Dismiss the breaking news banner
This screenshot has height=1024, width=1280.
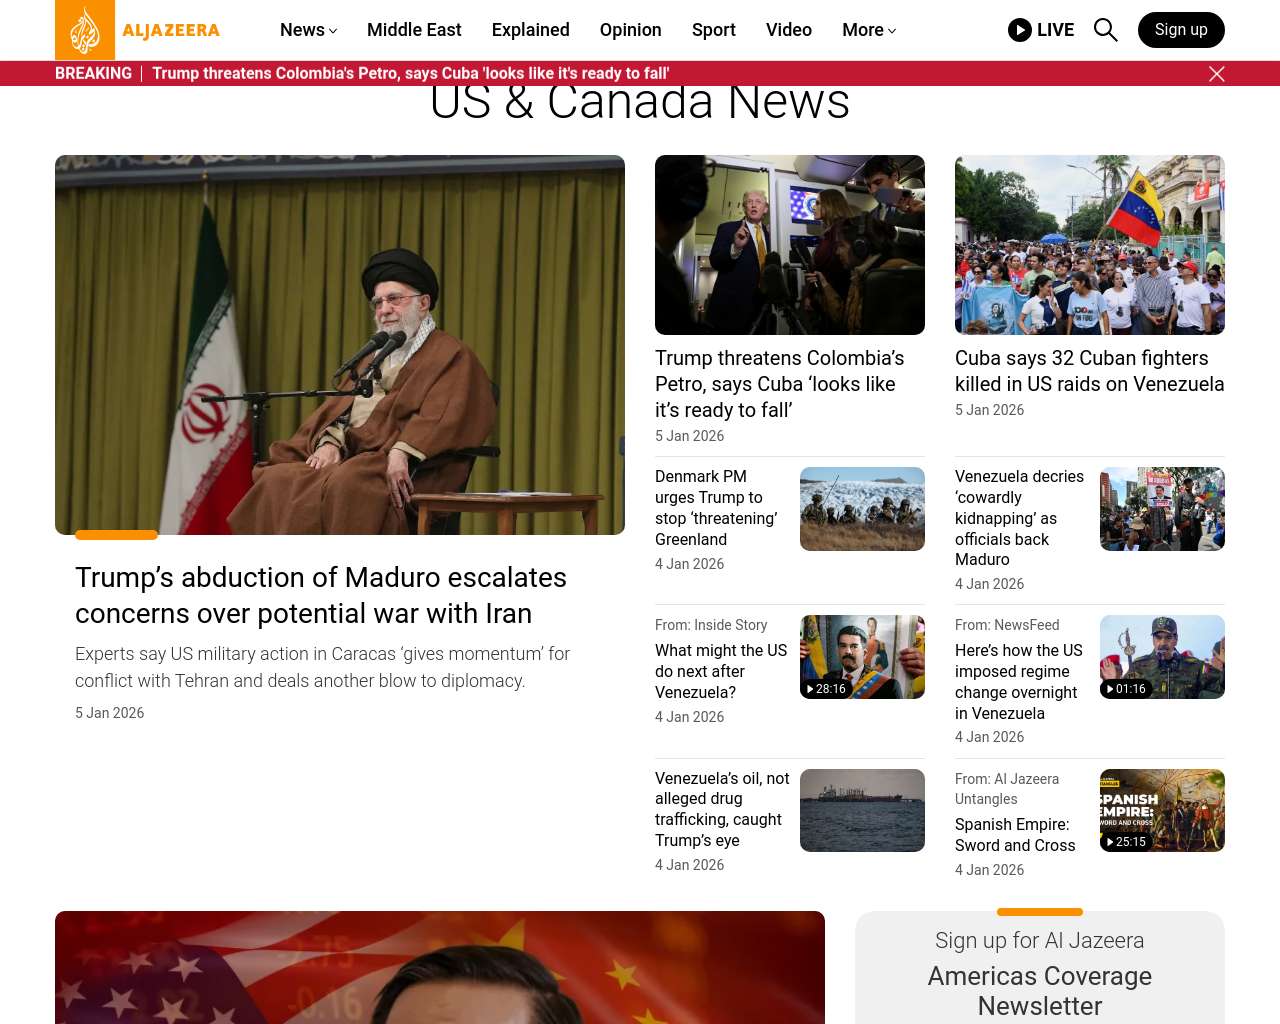coord(1216,74)
